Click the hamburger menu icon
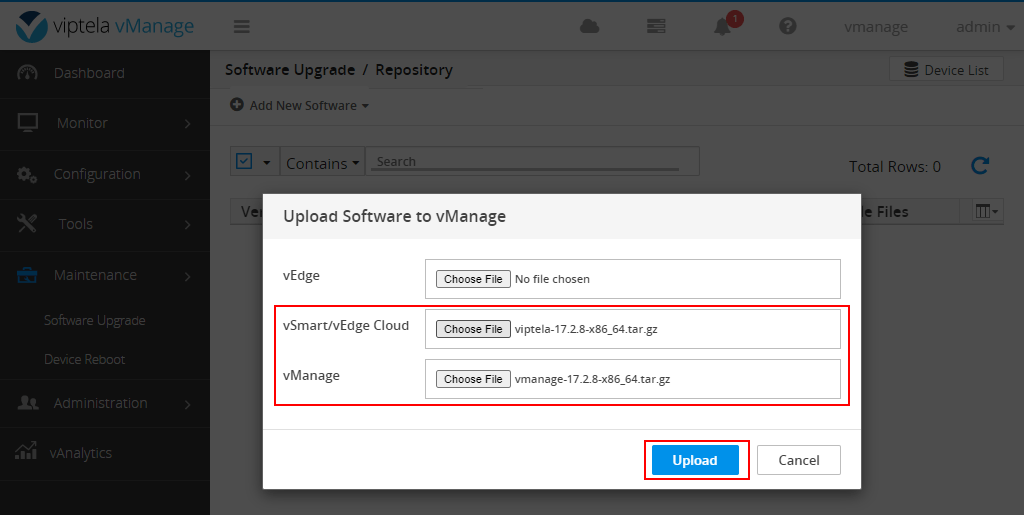The width and height of the screenshot is (1024, 515). click(x=242, y=27)
